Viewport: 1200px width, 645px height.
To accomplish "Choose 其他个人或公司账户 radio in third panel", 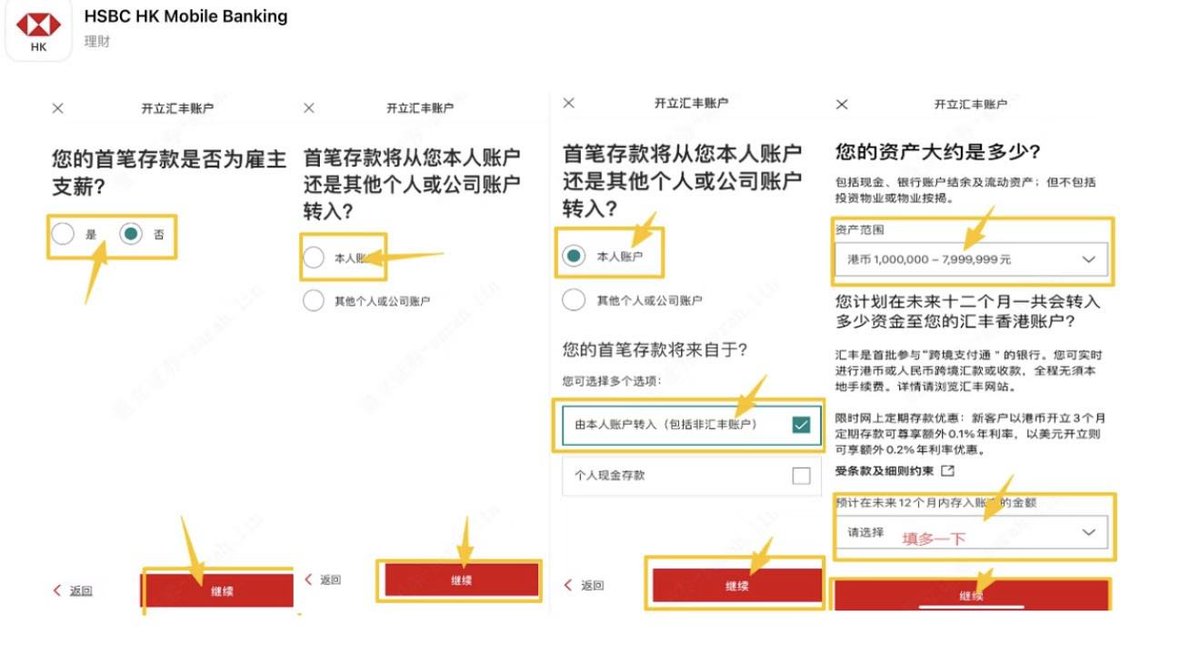I will click(x=573, y=300).
